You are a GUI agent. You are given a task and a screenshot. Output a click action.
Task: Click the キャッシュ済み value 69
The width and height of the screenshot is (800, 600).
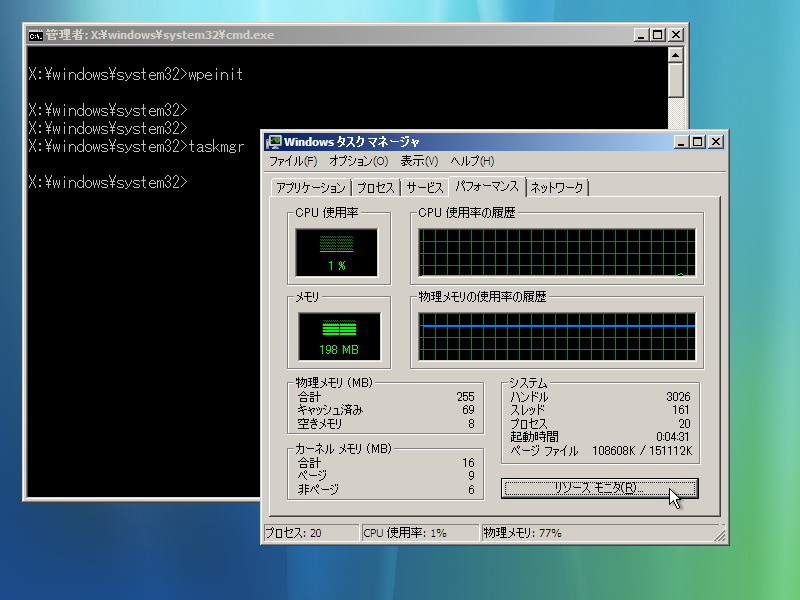point(468,410)
